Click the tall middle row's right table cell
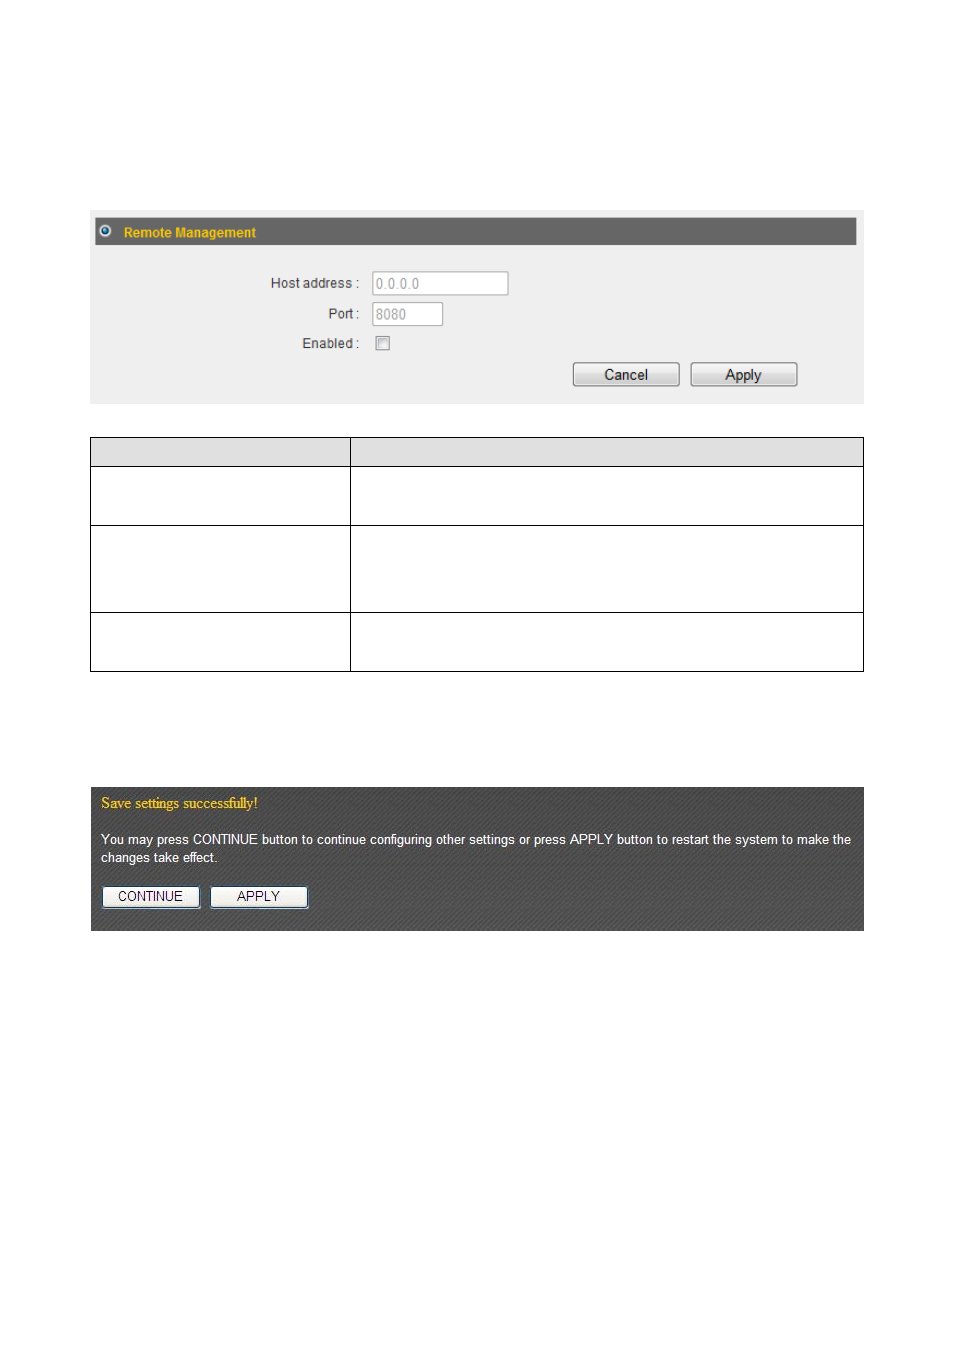This screenshot has width=954, height=1350. click(x=606, y=569)
